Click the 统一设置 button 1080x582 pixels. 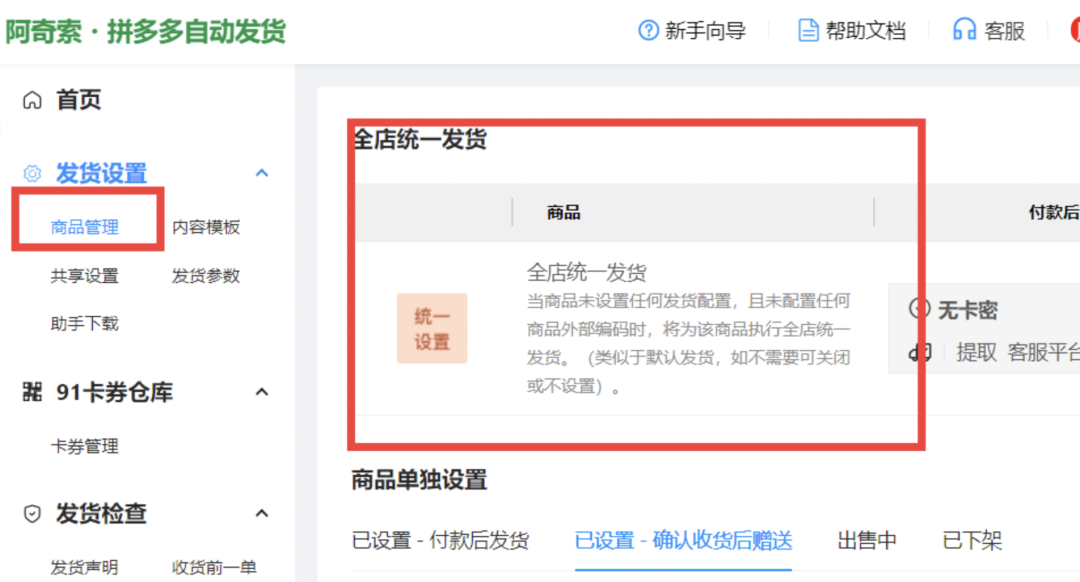coord(432,329)
